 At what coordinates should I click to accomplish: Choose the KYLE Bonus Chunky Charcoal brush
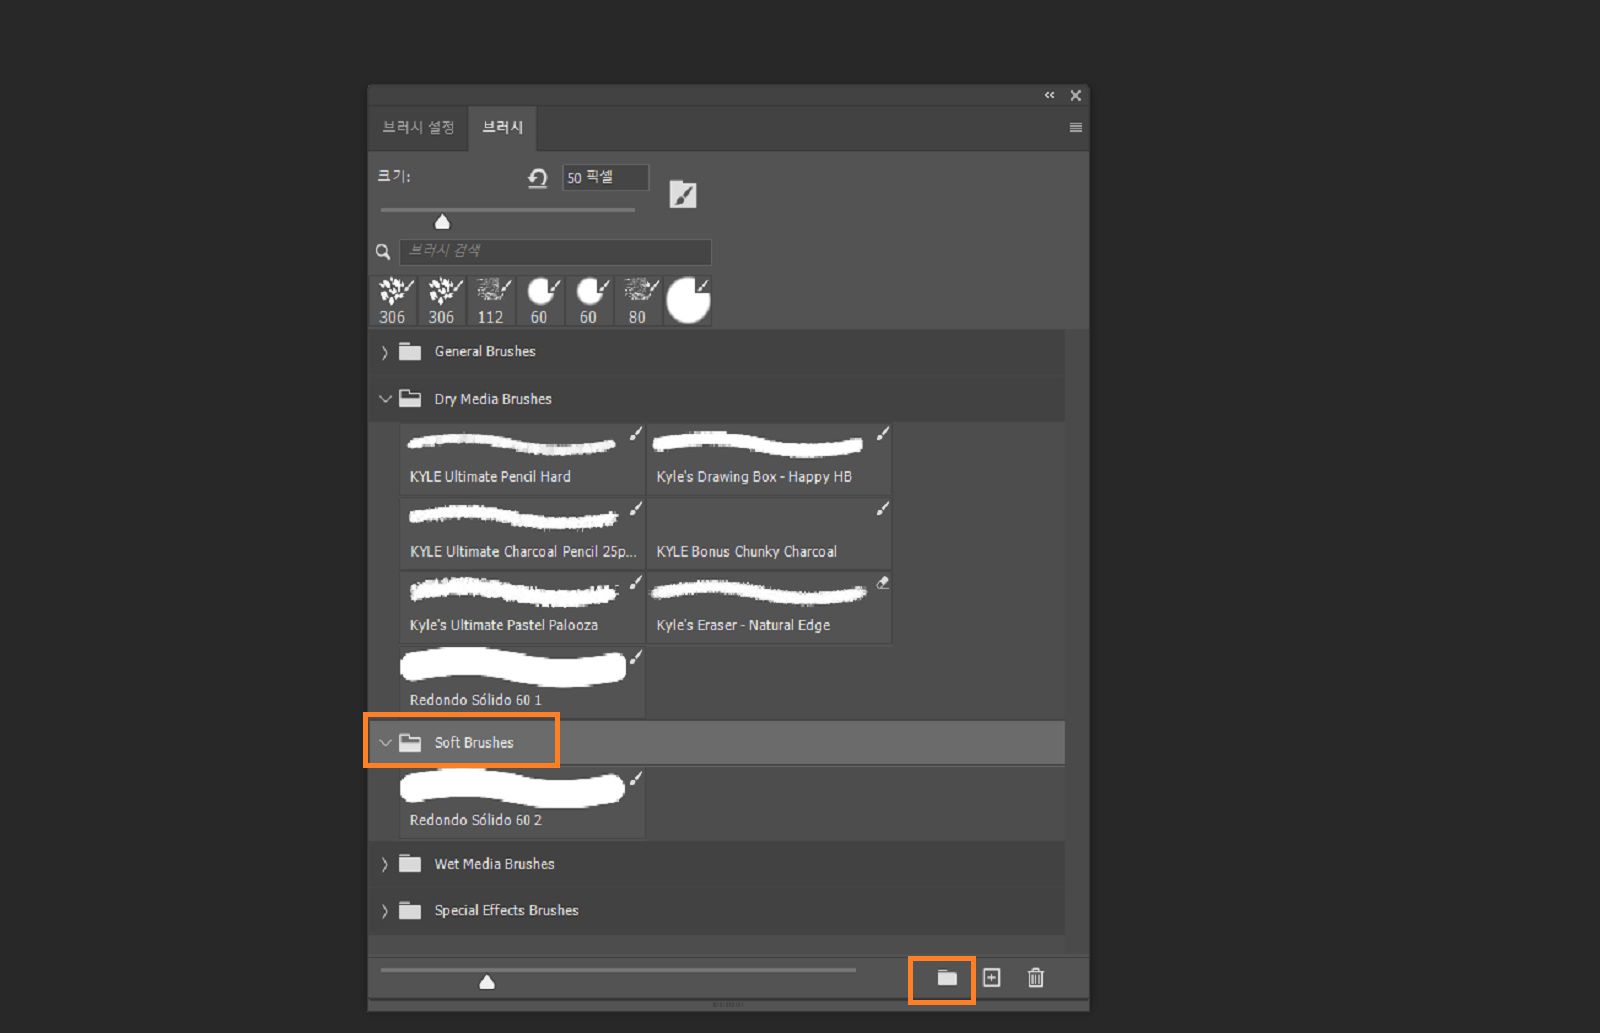[769, 534]
